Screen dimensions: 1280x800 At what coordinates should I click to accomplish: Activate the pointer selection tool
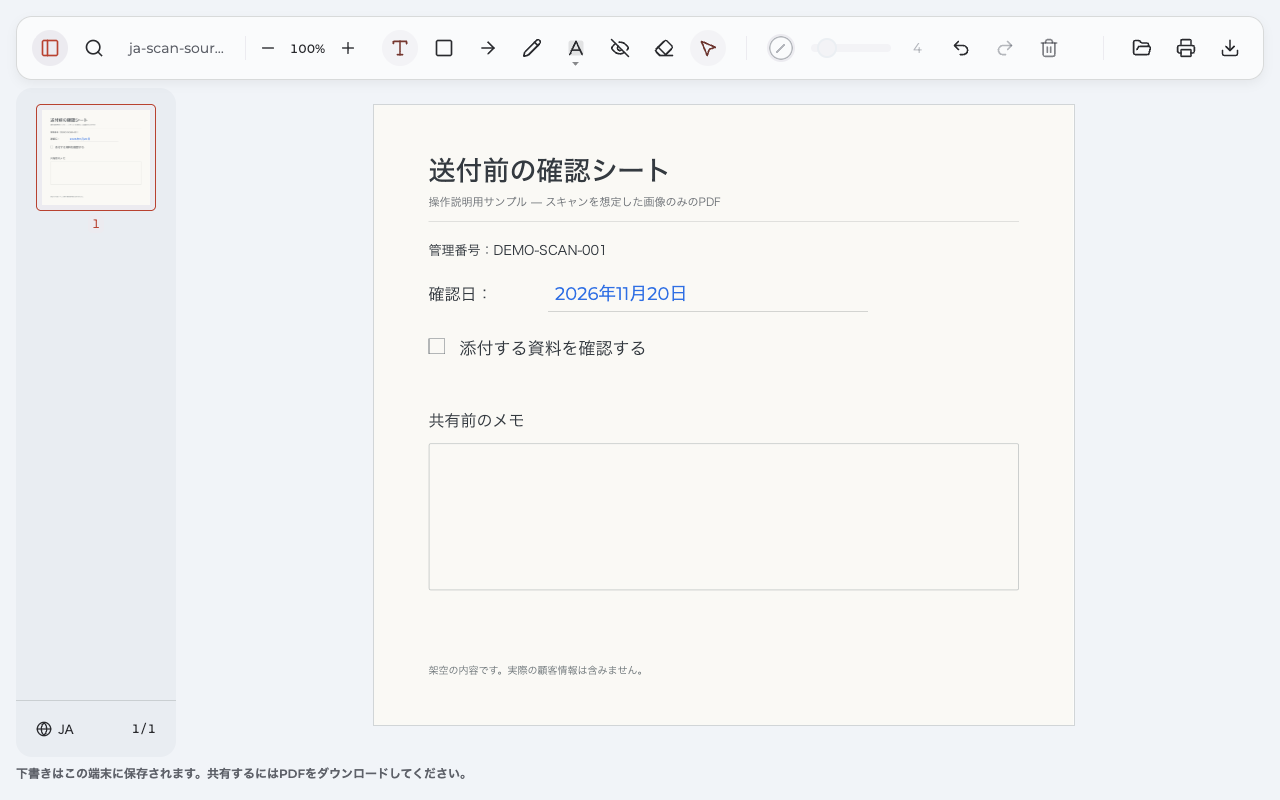point(708,48)
